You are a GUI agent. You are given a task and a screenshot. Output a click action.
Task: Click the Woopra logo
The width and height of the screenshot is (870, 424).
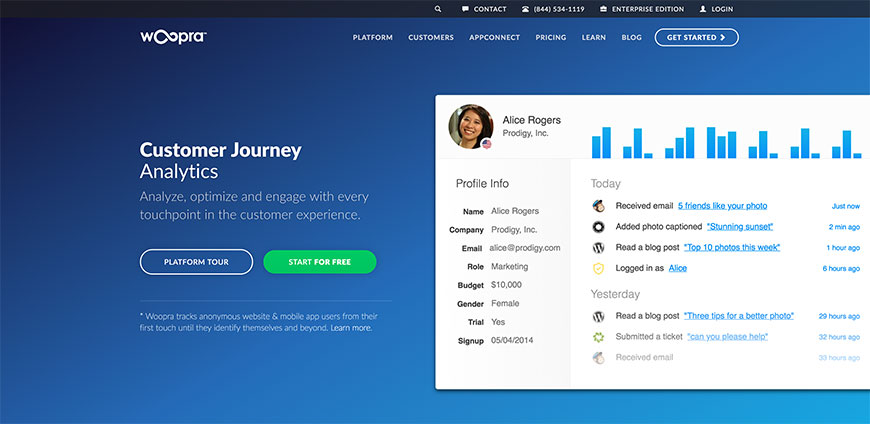click(x=173, y=37)
